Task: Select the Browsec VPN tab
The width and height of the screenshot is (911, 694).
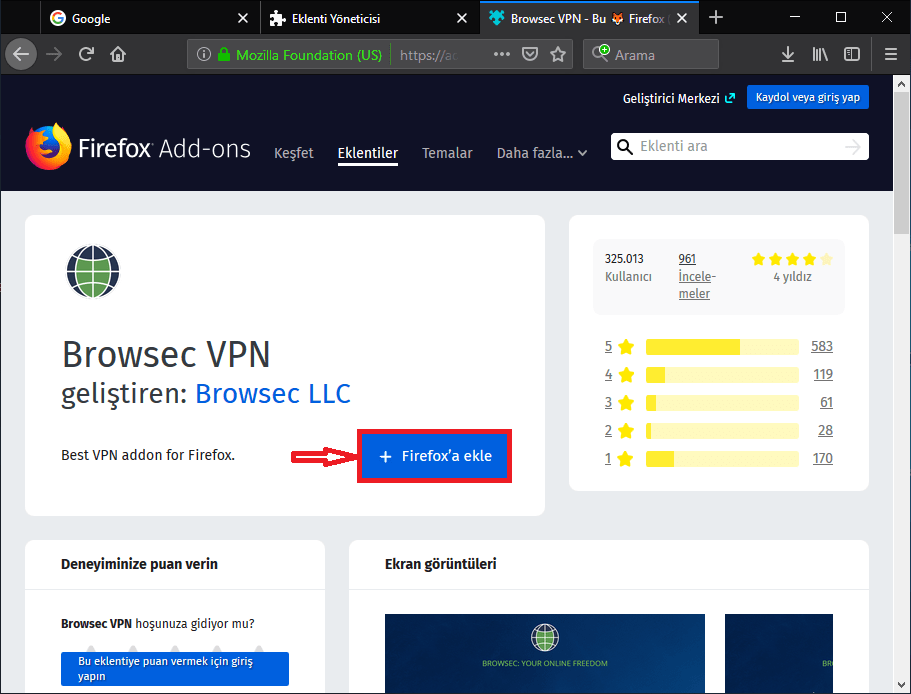Action: click(x=590, y=19)
